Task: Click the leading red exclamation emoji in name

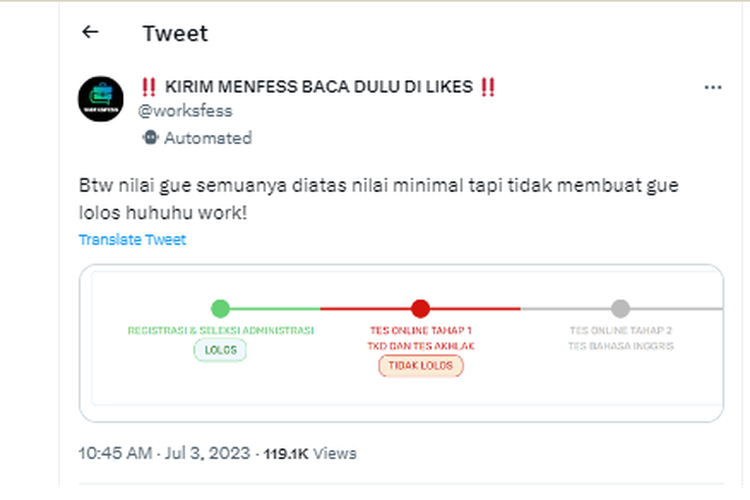Action: (149, 87)
